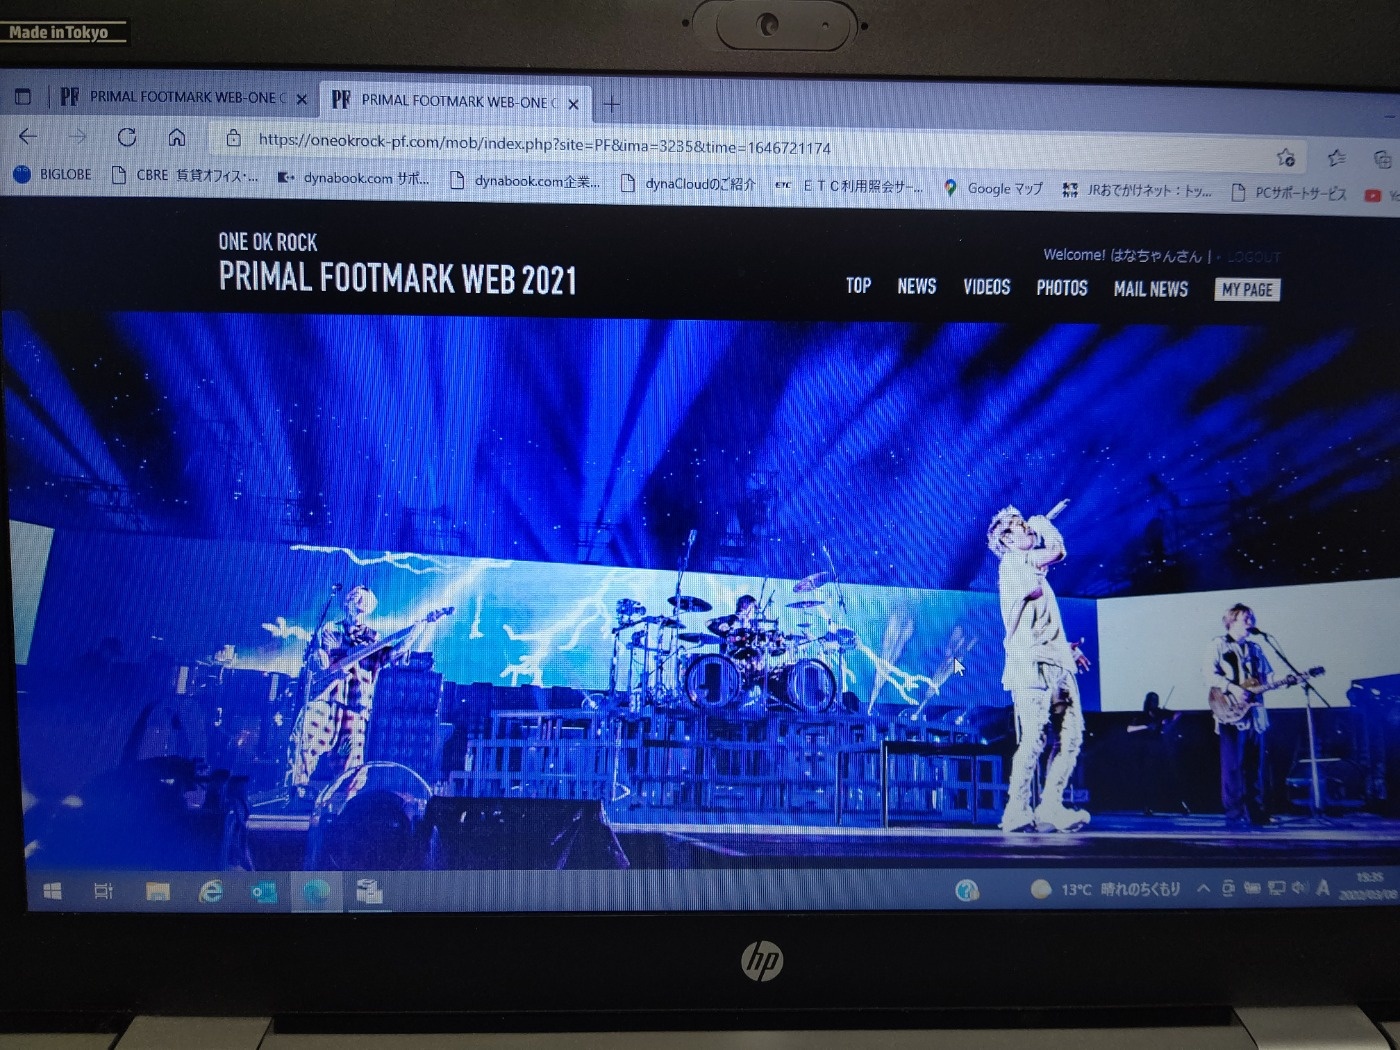The image size is (1400, 1050).
Task: Open the YouTube bookmark icon
Action: coord(1373,196)
